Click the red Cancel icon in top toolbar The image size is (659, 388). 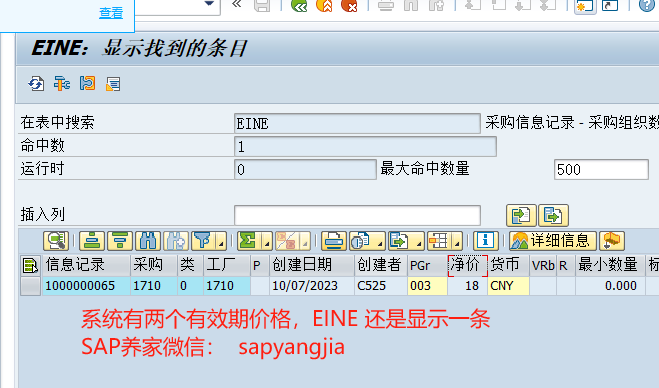(x=349, y=5)
